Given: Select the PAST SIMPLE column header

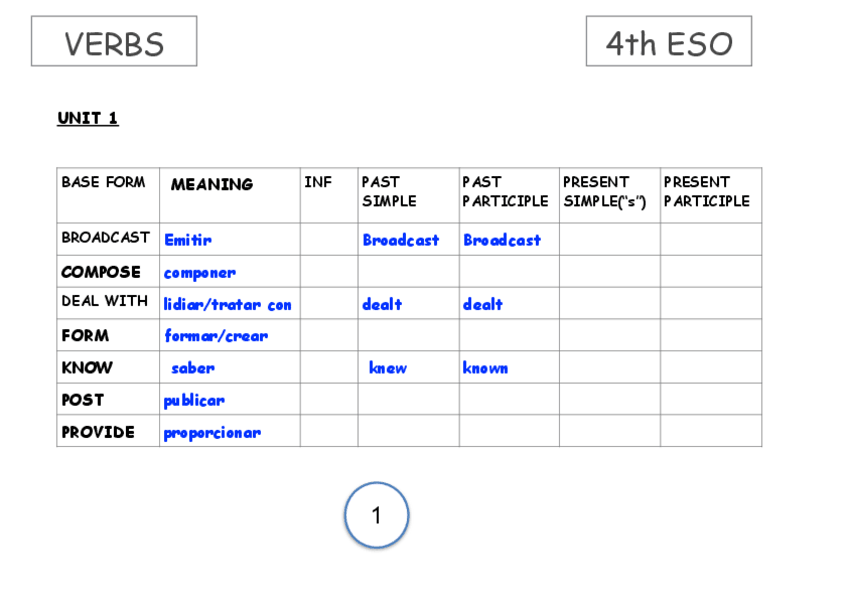Looking at the screenshot, I should [x=389, y=192].
